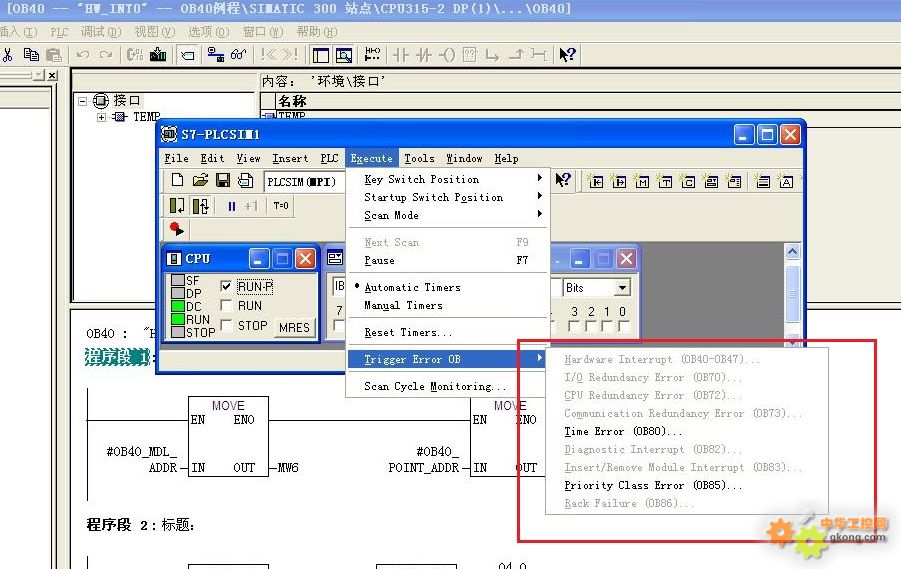This screenshot has height=569, width=901.
Task: Check the STOP checkbox in CPU window
Action: point(226,325)
